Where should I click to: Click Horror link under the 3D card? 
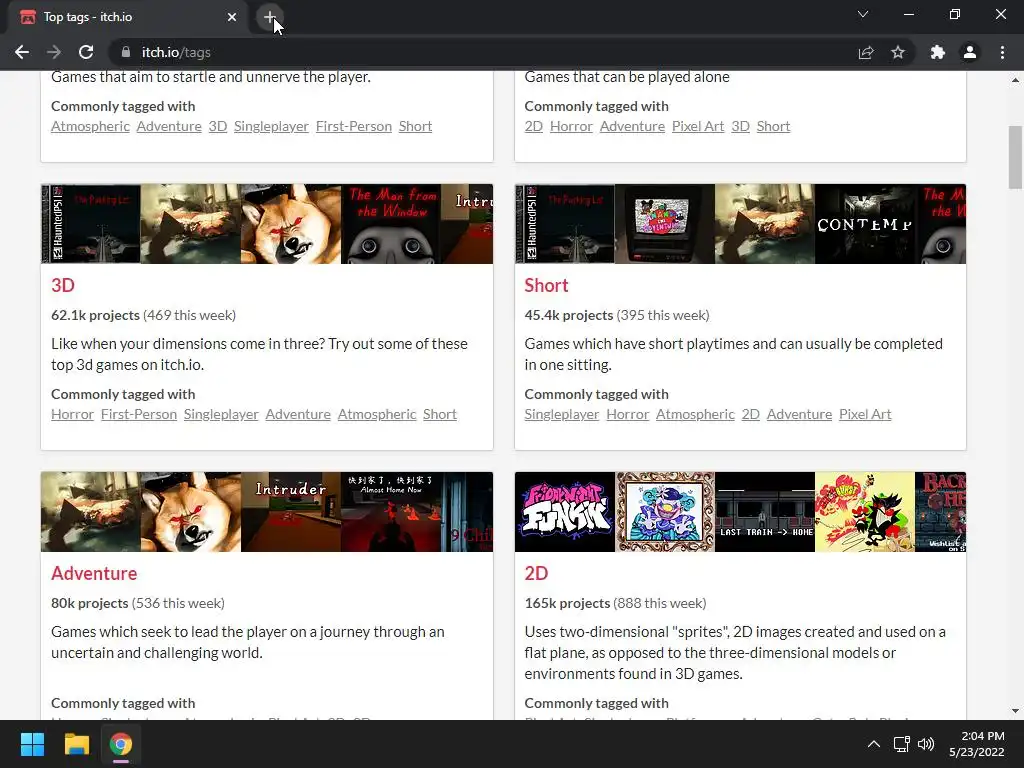point(72,414)
